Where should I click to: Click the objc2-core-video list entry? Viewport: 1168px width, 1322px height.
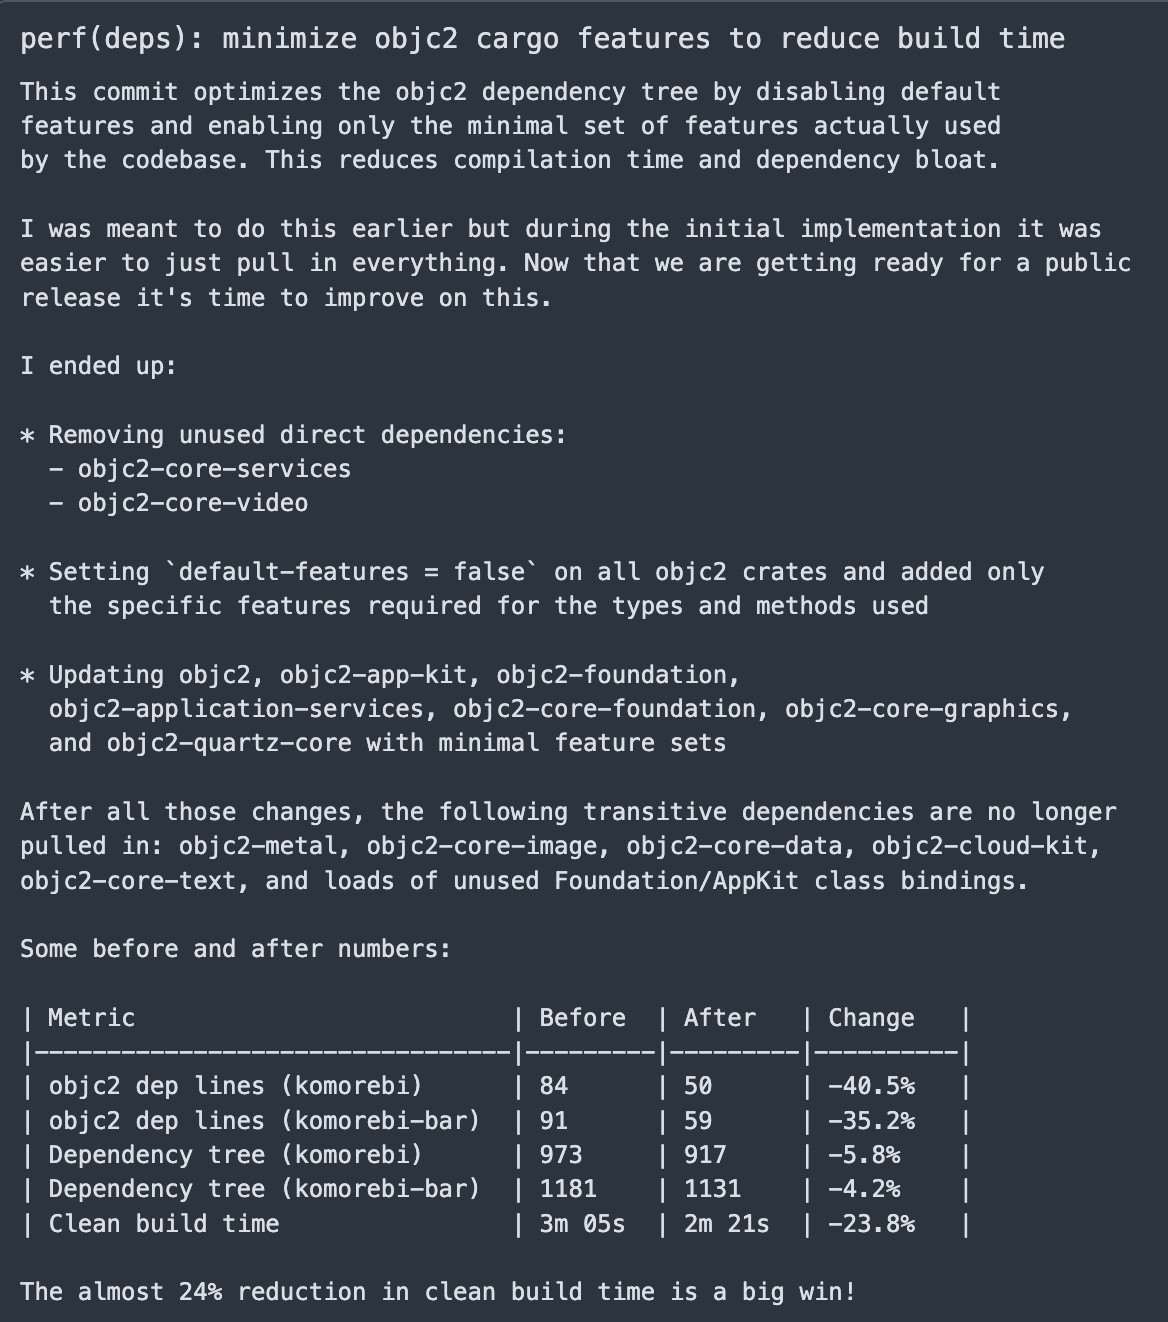pyautogui.click(x=192, y=503)
